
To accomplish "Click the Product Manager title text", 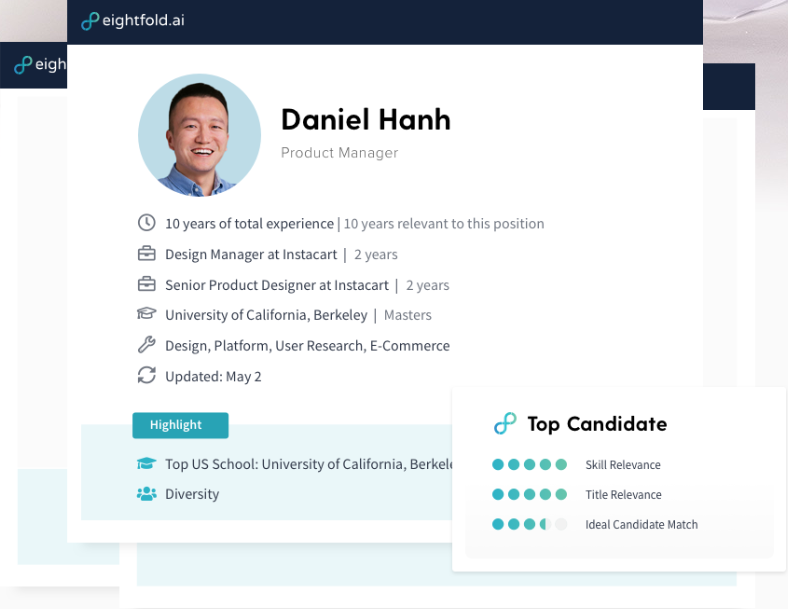I will (x=339, y=153).
